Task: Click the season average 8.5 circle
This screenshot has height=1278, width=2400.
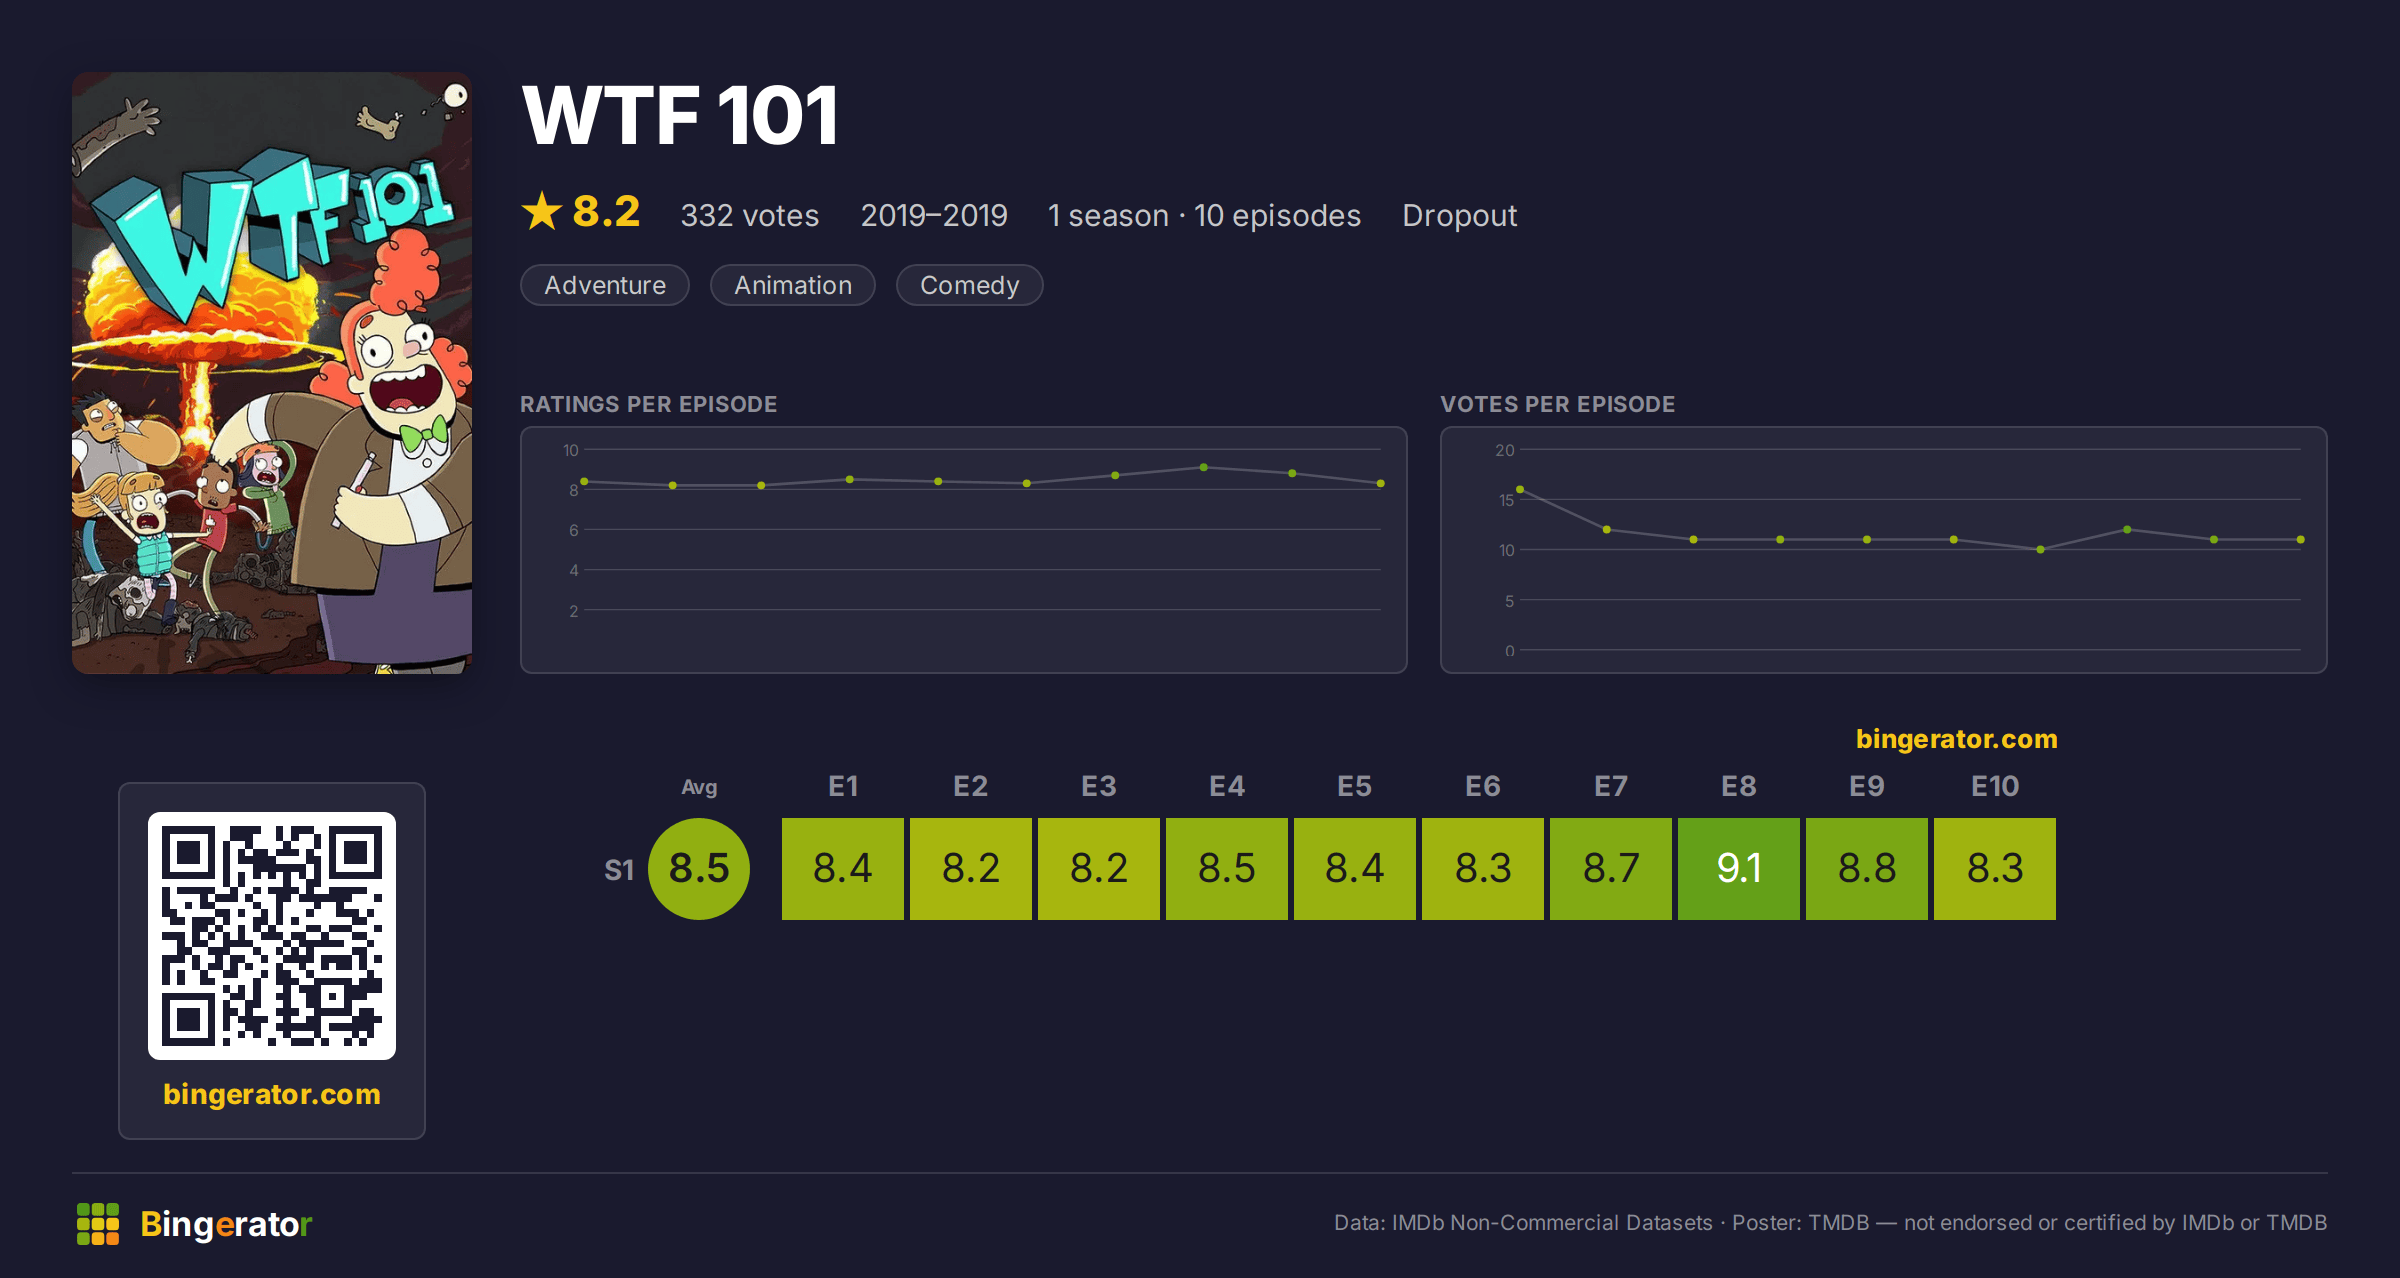Action: (699, 868)
